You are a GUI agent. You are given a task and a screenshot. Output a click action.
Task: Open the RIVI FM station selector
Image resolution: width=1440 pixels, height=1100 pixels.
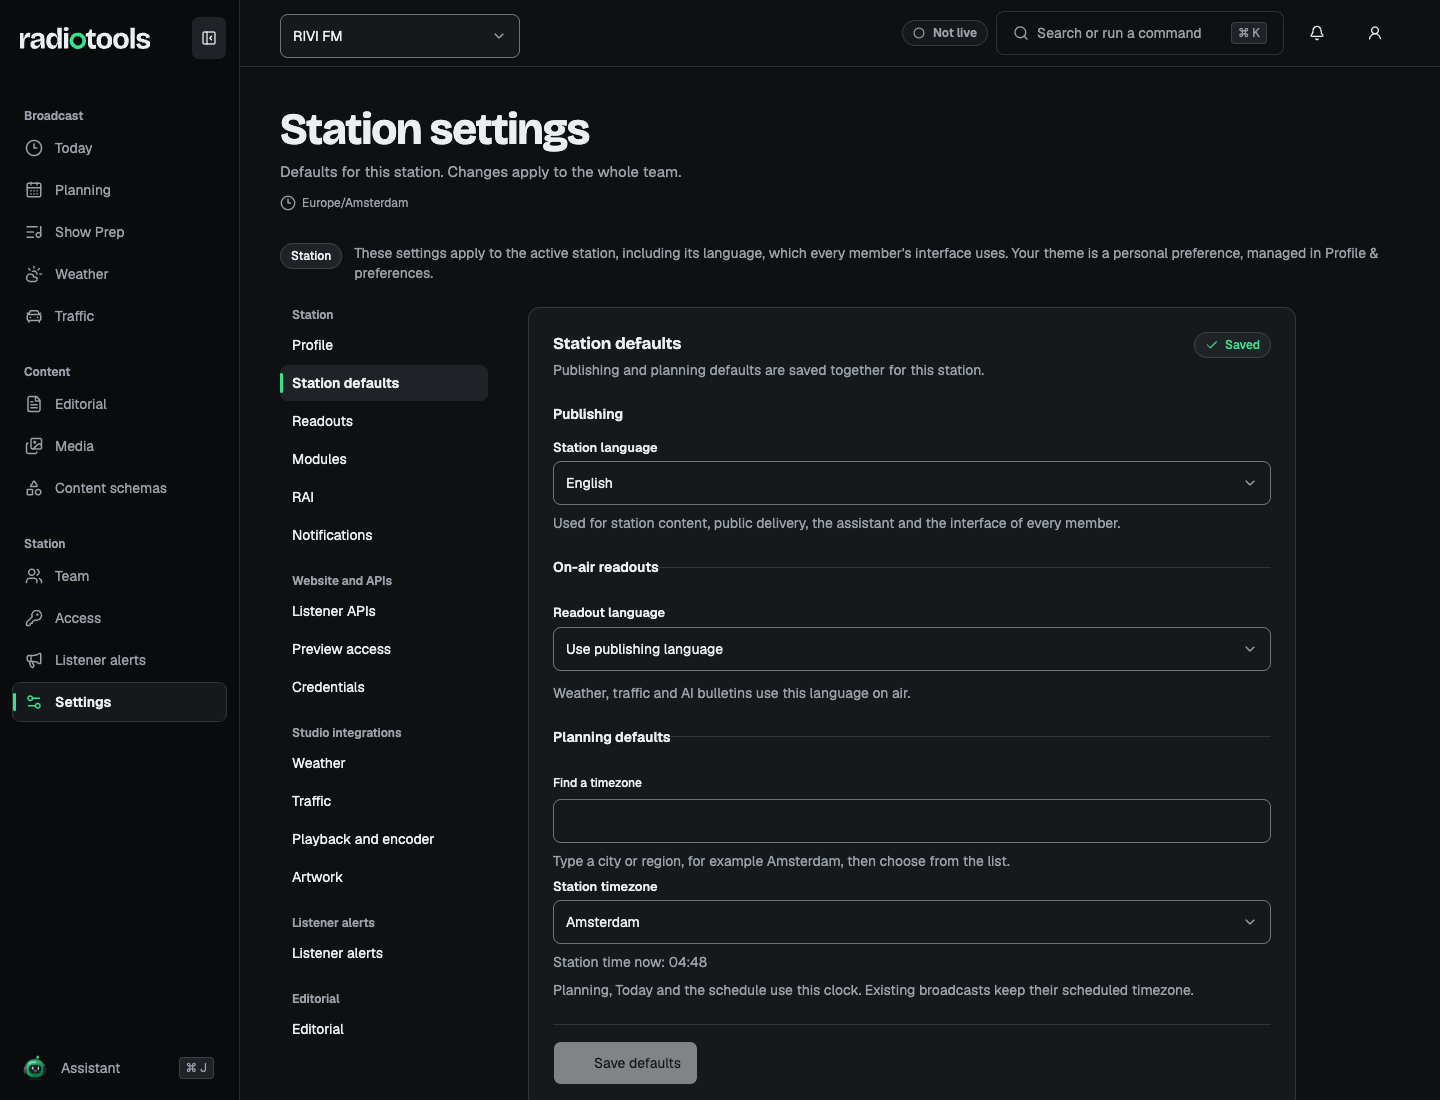(400, 36)
